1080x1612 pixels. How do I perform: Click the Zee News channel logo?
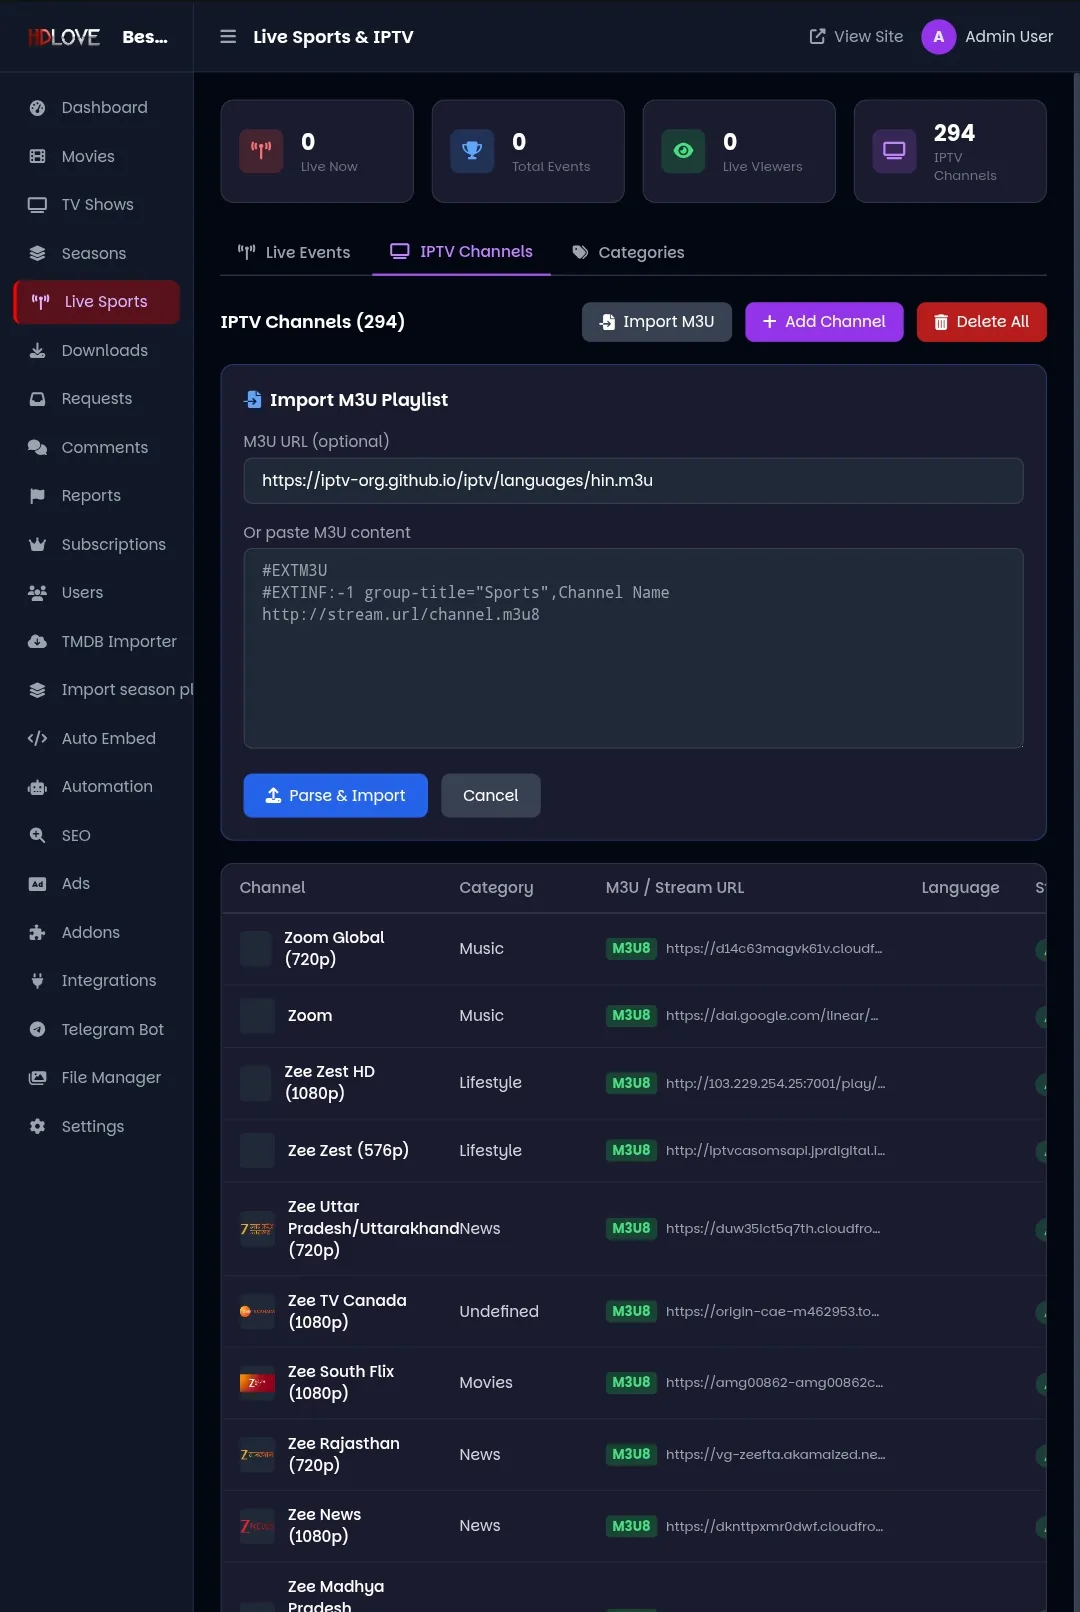pyautogui.click(x=257, y=1527)
